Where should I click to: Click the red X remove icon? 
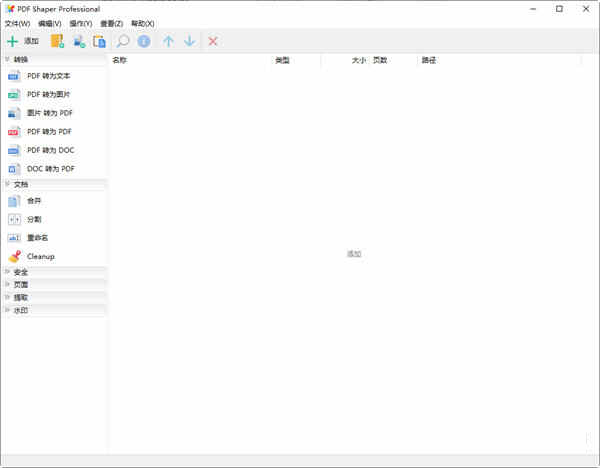pyautogui.click(x=213, y=41)
